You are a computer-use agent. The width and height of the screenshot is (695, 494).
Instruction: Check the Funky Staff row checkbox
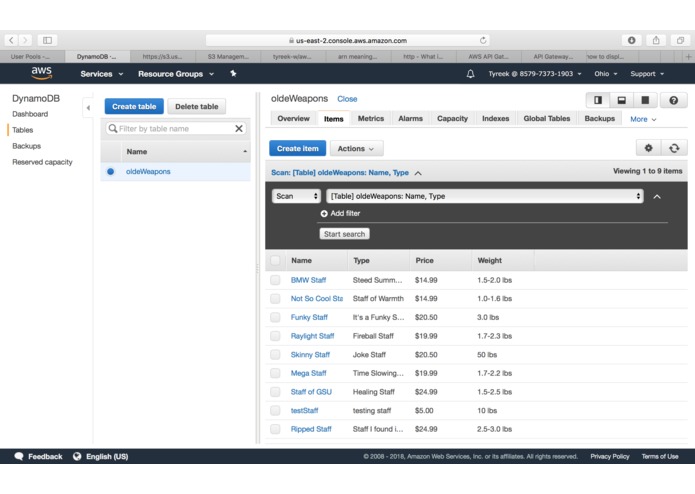(275, 317)
